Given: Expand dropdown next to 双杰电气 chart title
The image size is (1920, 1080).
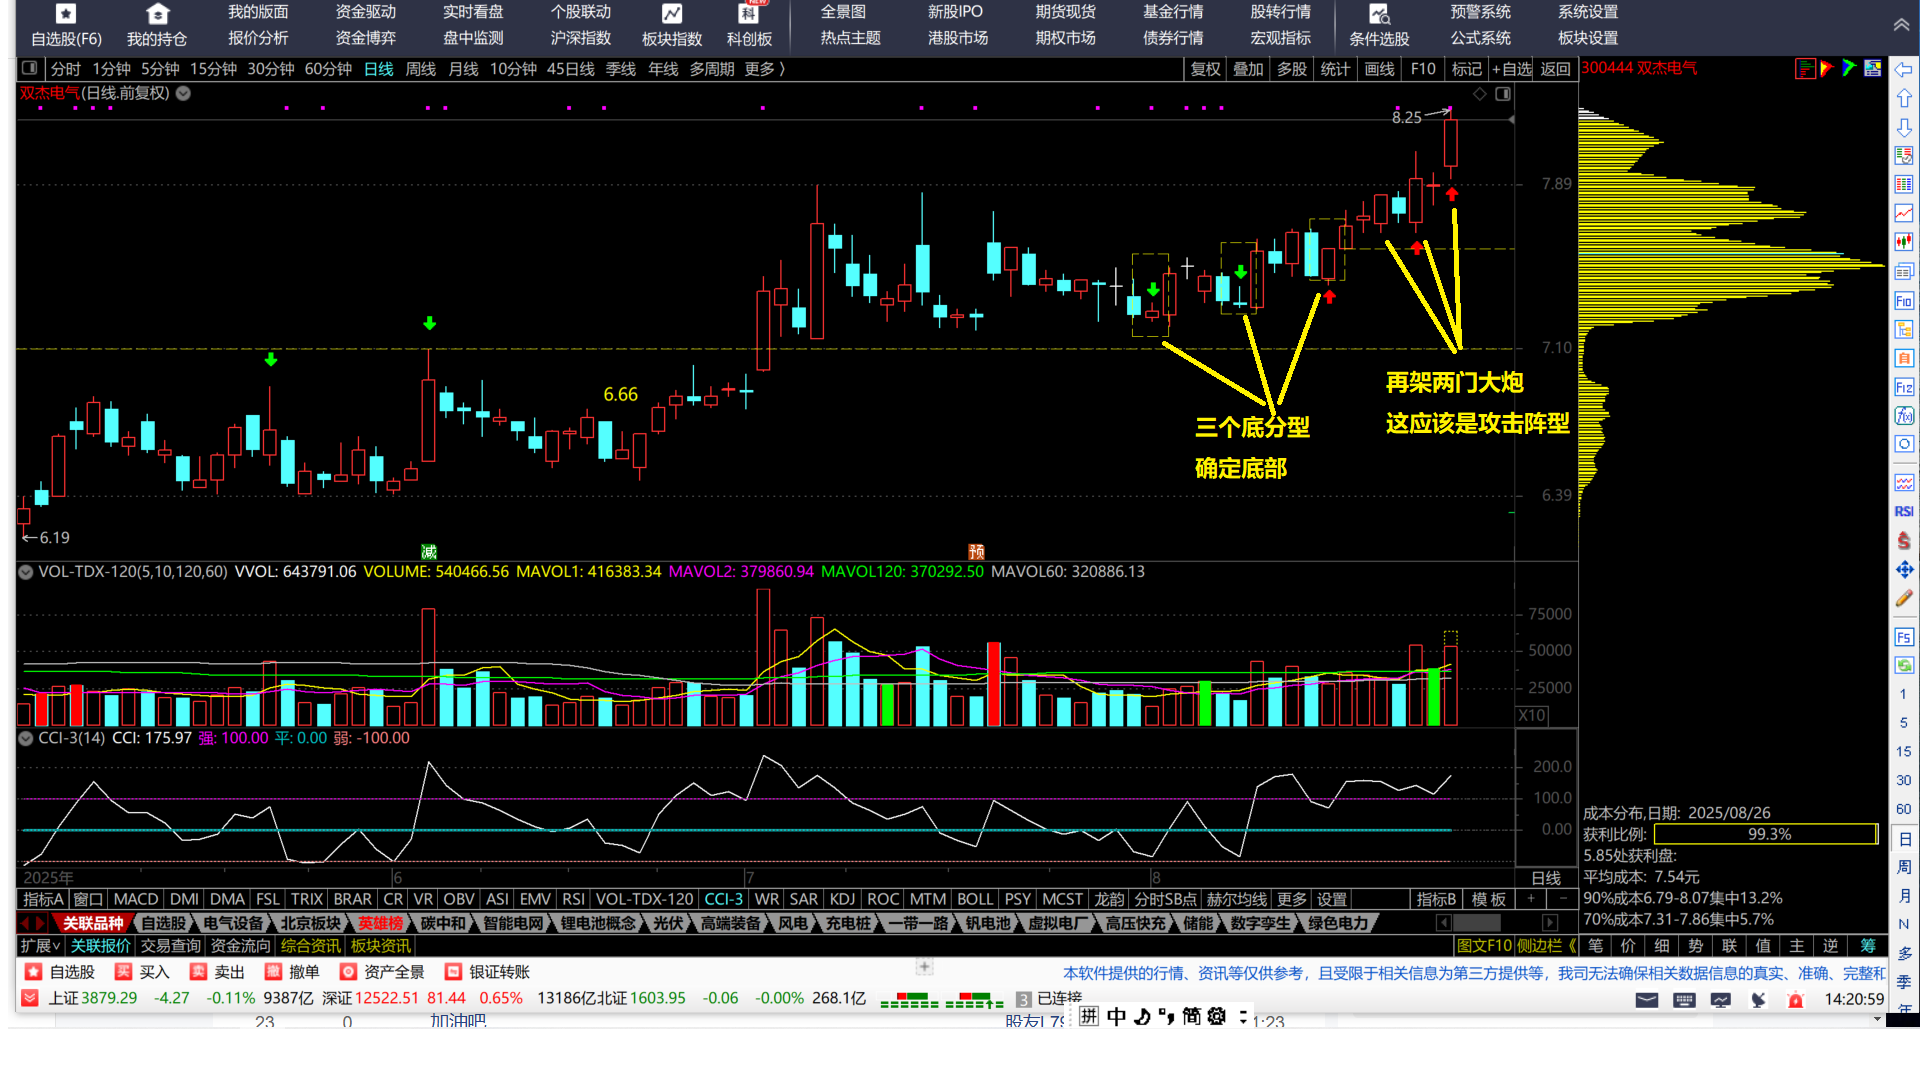Looking at the screenshot, I should pos(184,93).
